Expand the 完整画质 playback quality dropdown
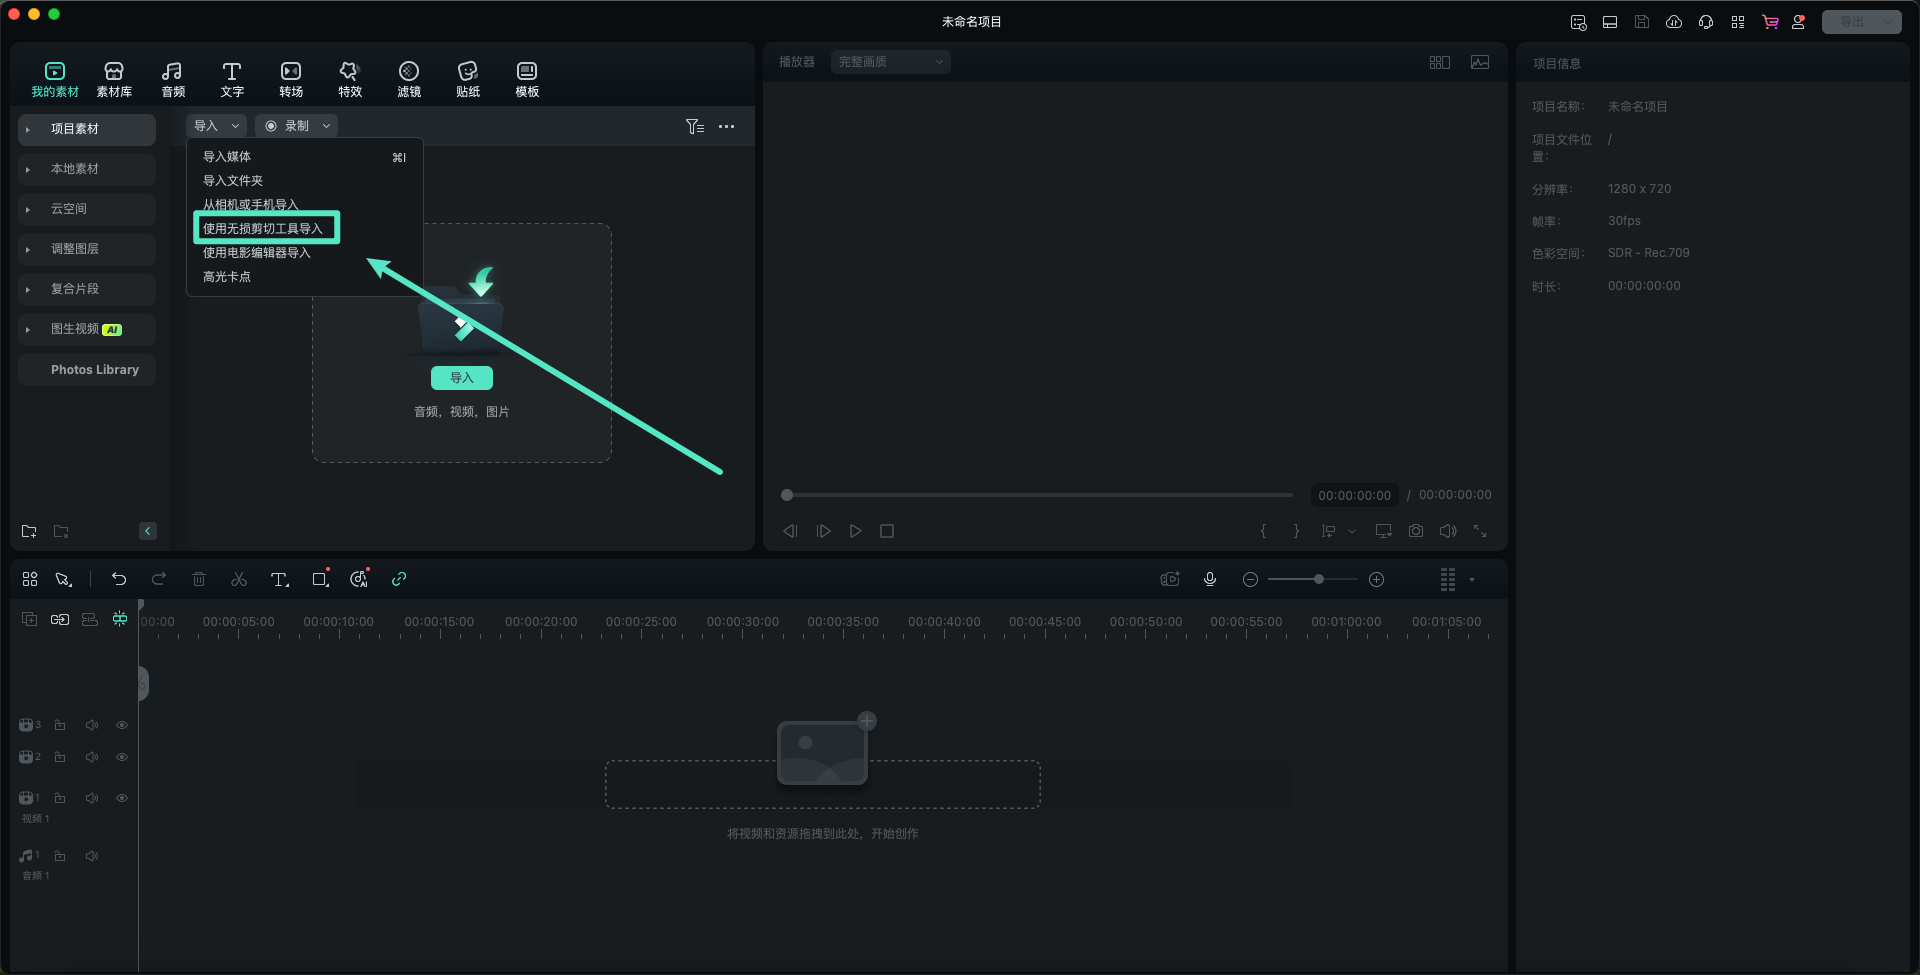 [x=890, y=62]
